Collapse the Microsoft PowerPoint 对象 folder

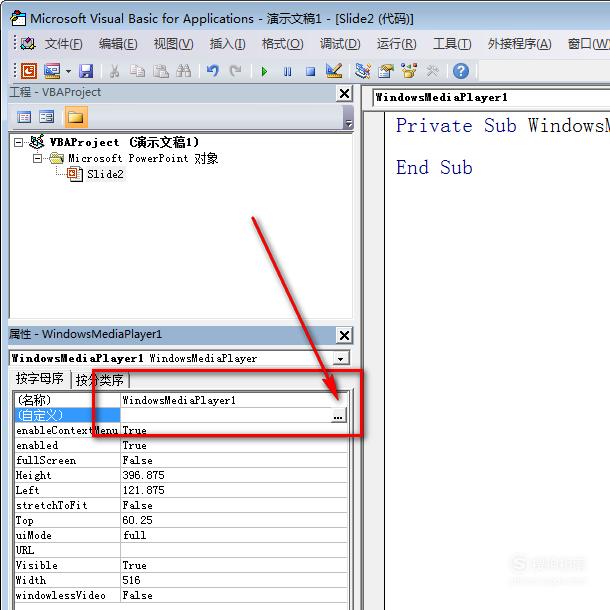tap(37, 158)
